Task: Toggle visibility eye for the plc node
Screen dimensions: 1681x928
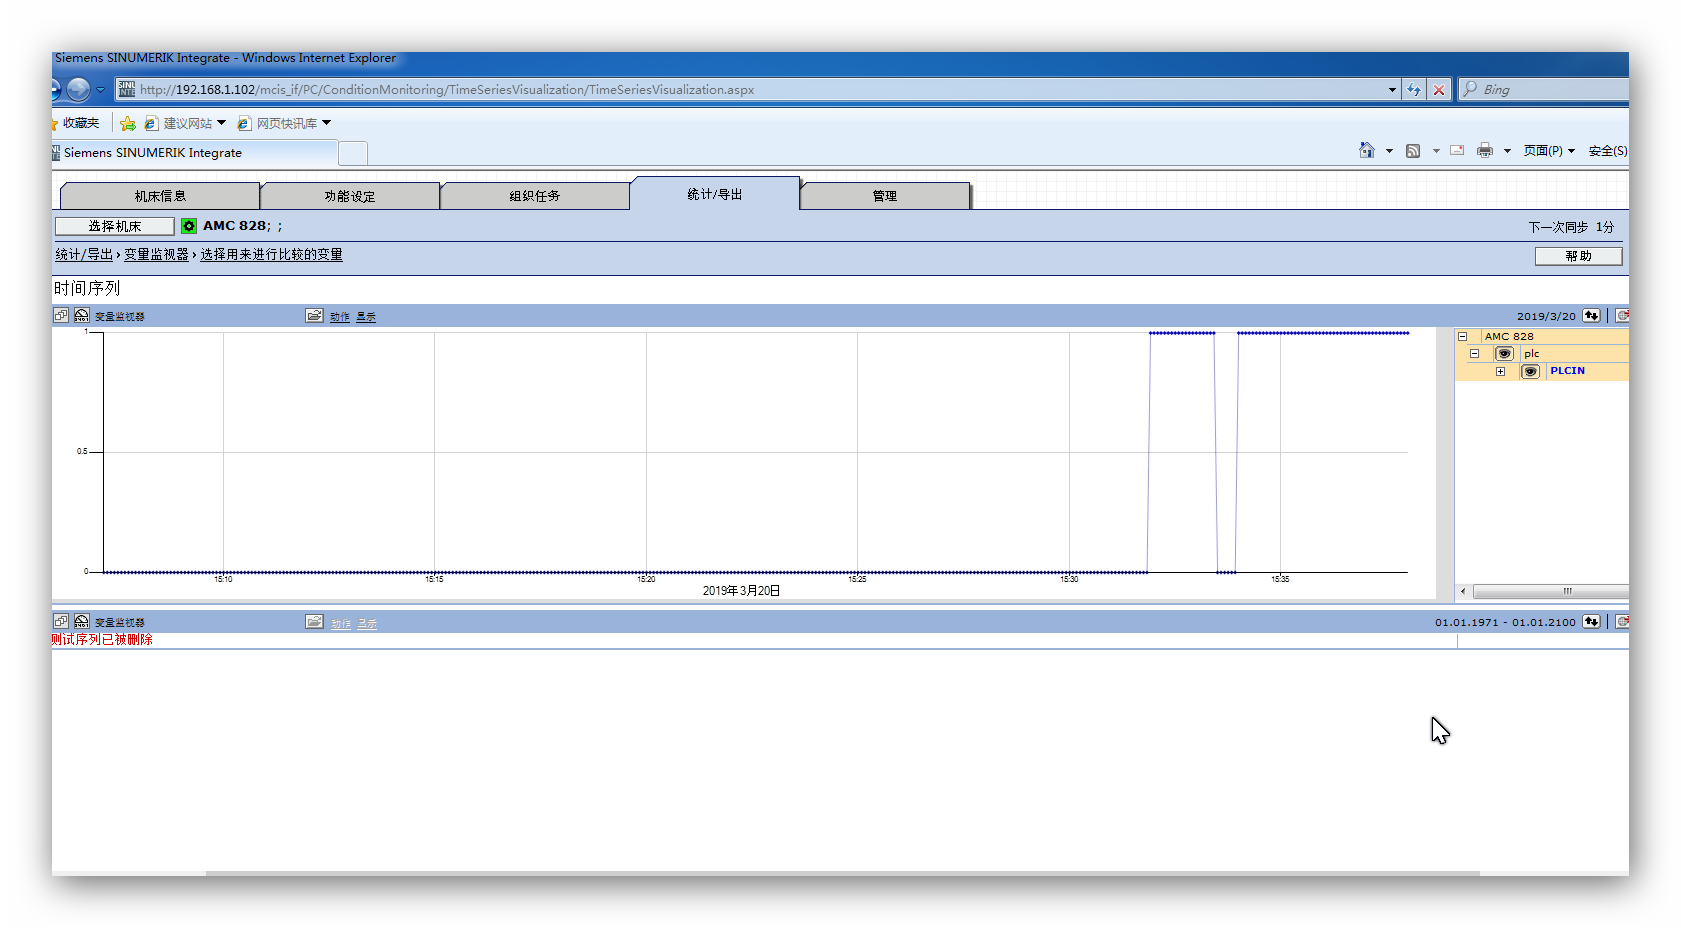Action: coord(1504,354)
